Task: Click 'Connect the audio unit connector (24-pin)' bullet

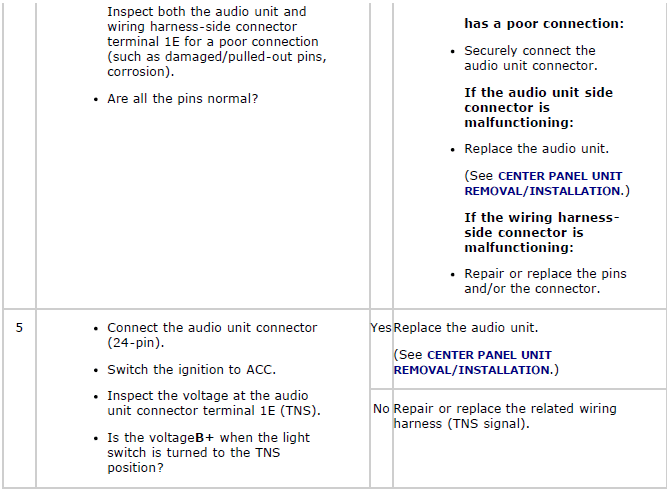Action: [x=212, y=335]
